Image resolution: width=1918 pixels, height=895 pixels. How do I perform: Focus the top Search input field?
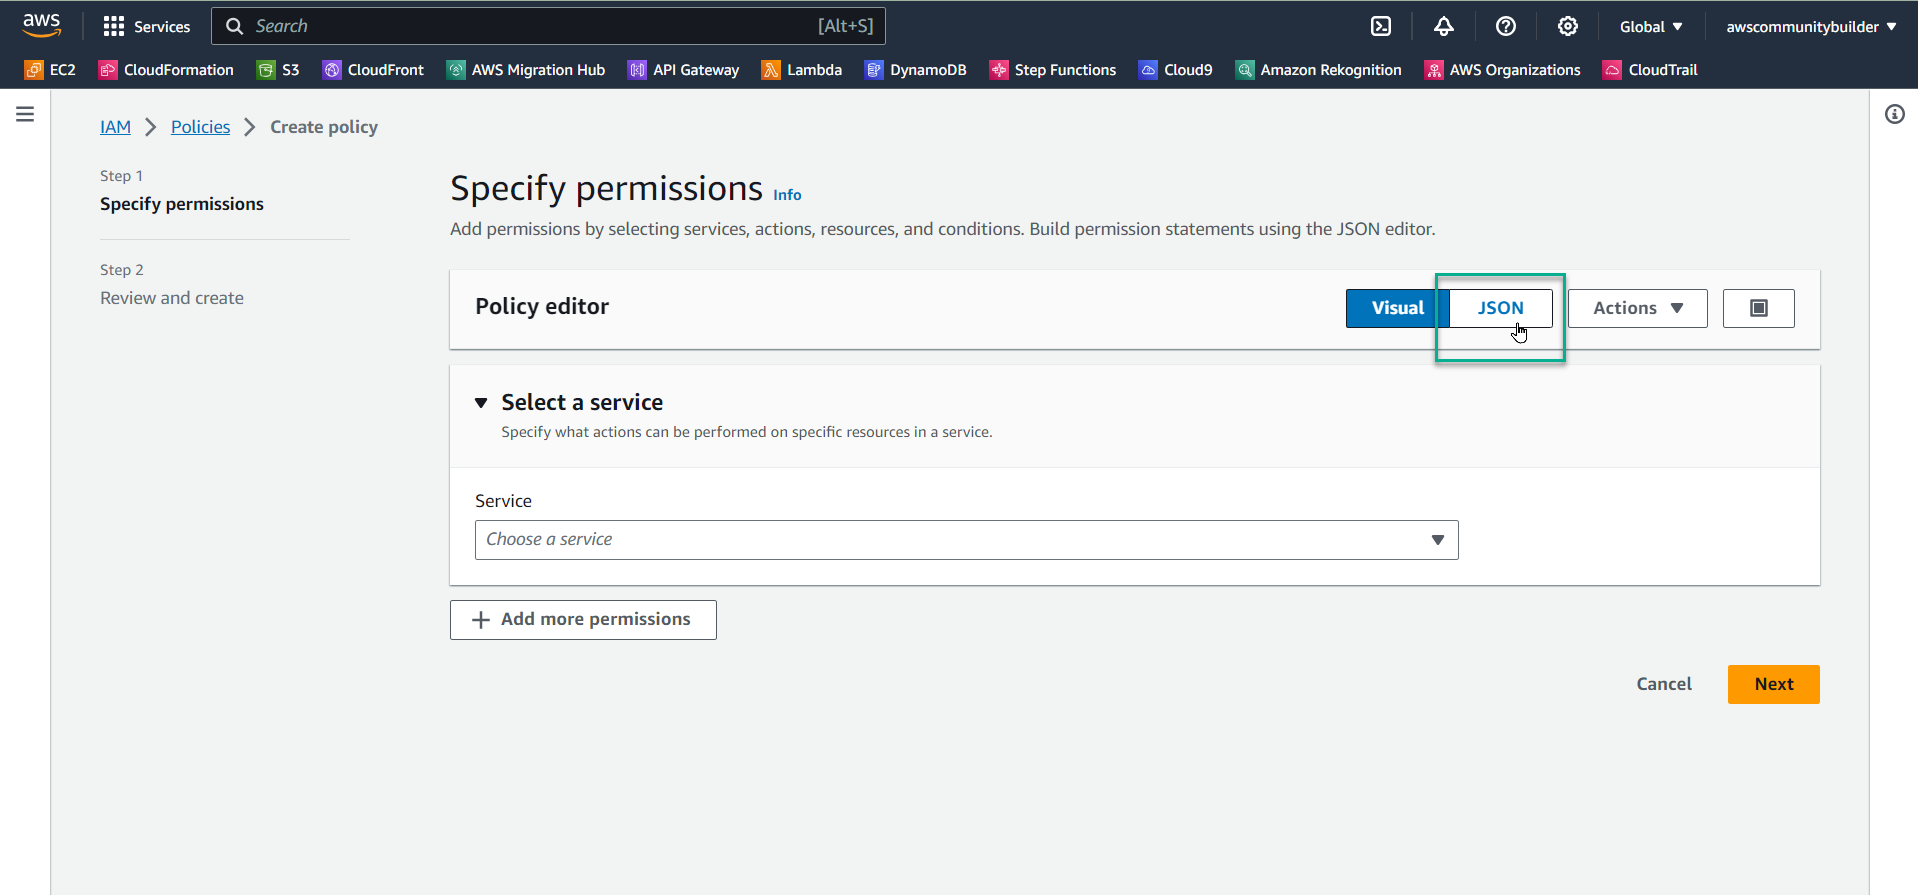[548, 26]
